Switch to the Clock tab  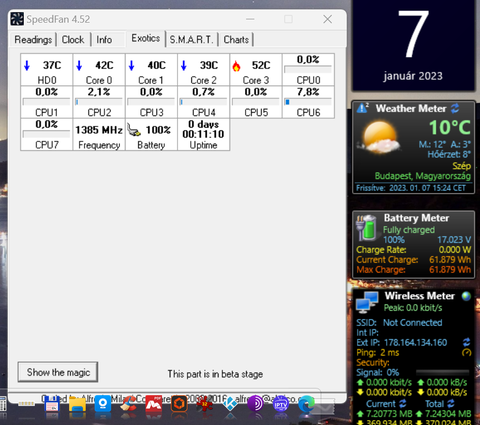pos(73,40)
